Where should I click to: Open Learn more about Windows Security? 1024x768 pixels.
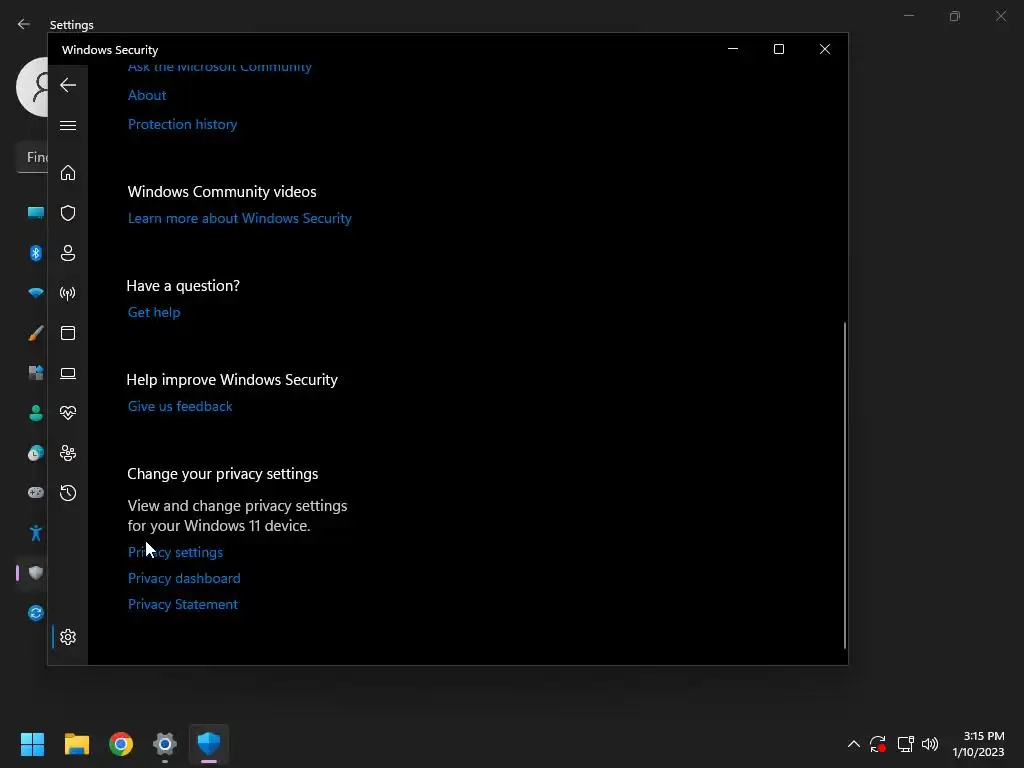[240, 218]
